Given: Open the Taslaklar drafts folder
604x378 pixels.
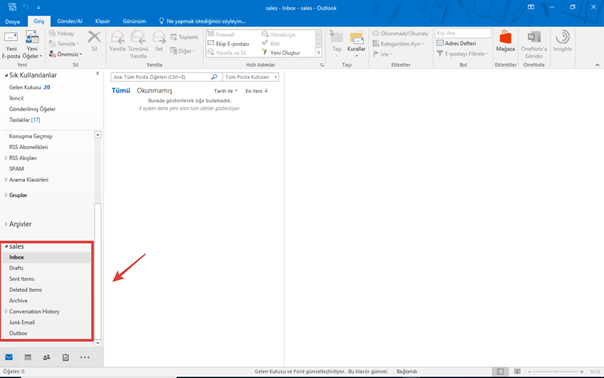Looking at the screenshot, I should tap(25, 120).
